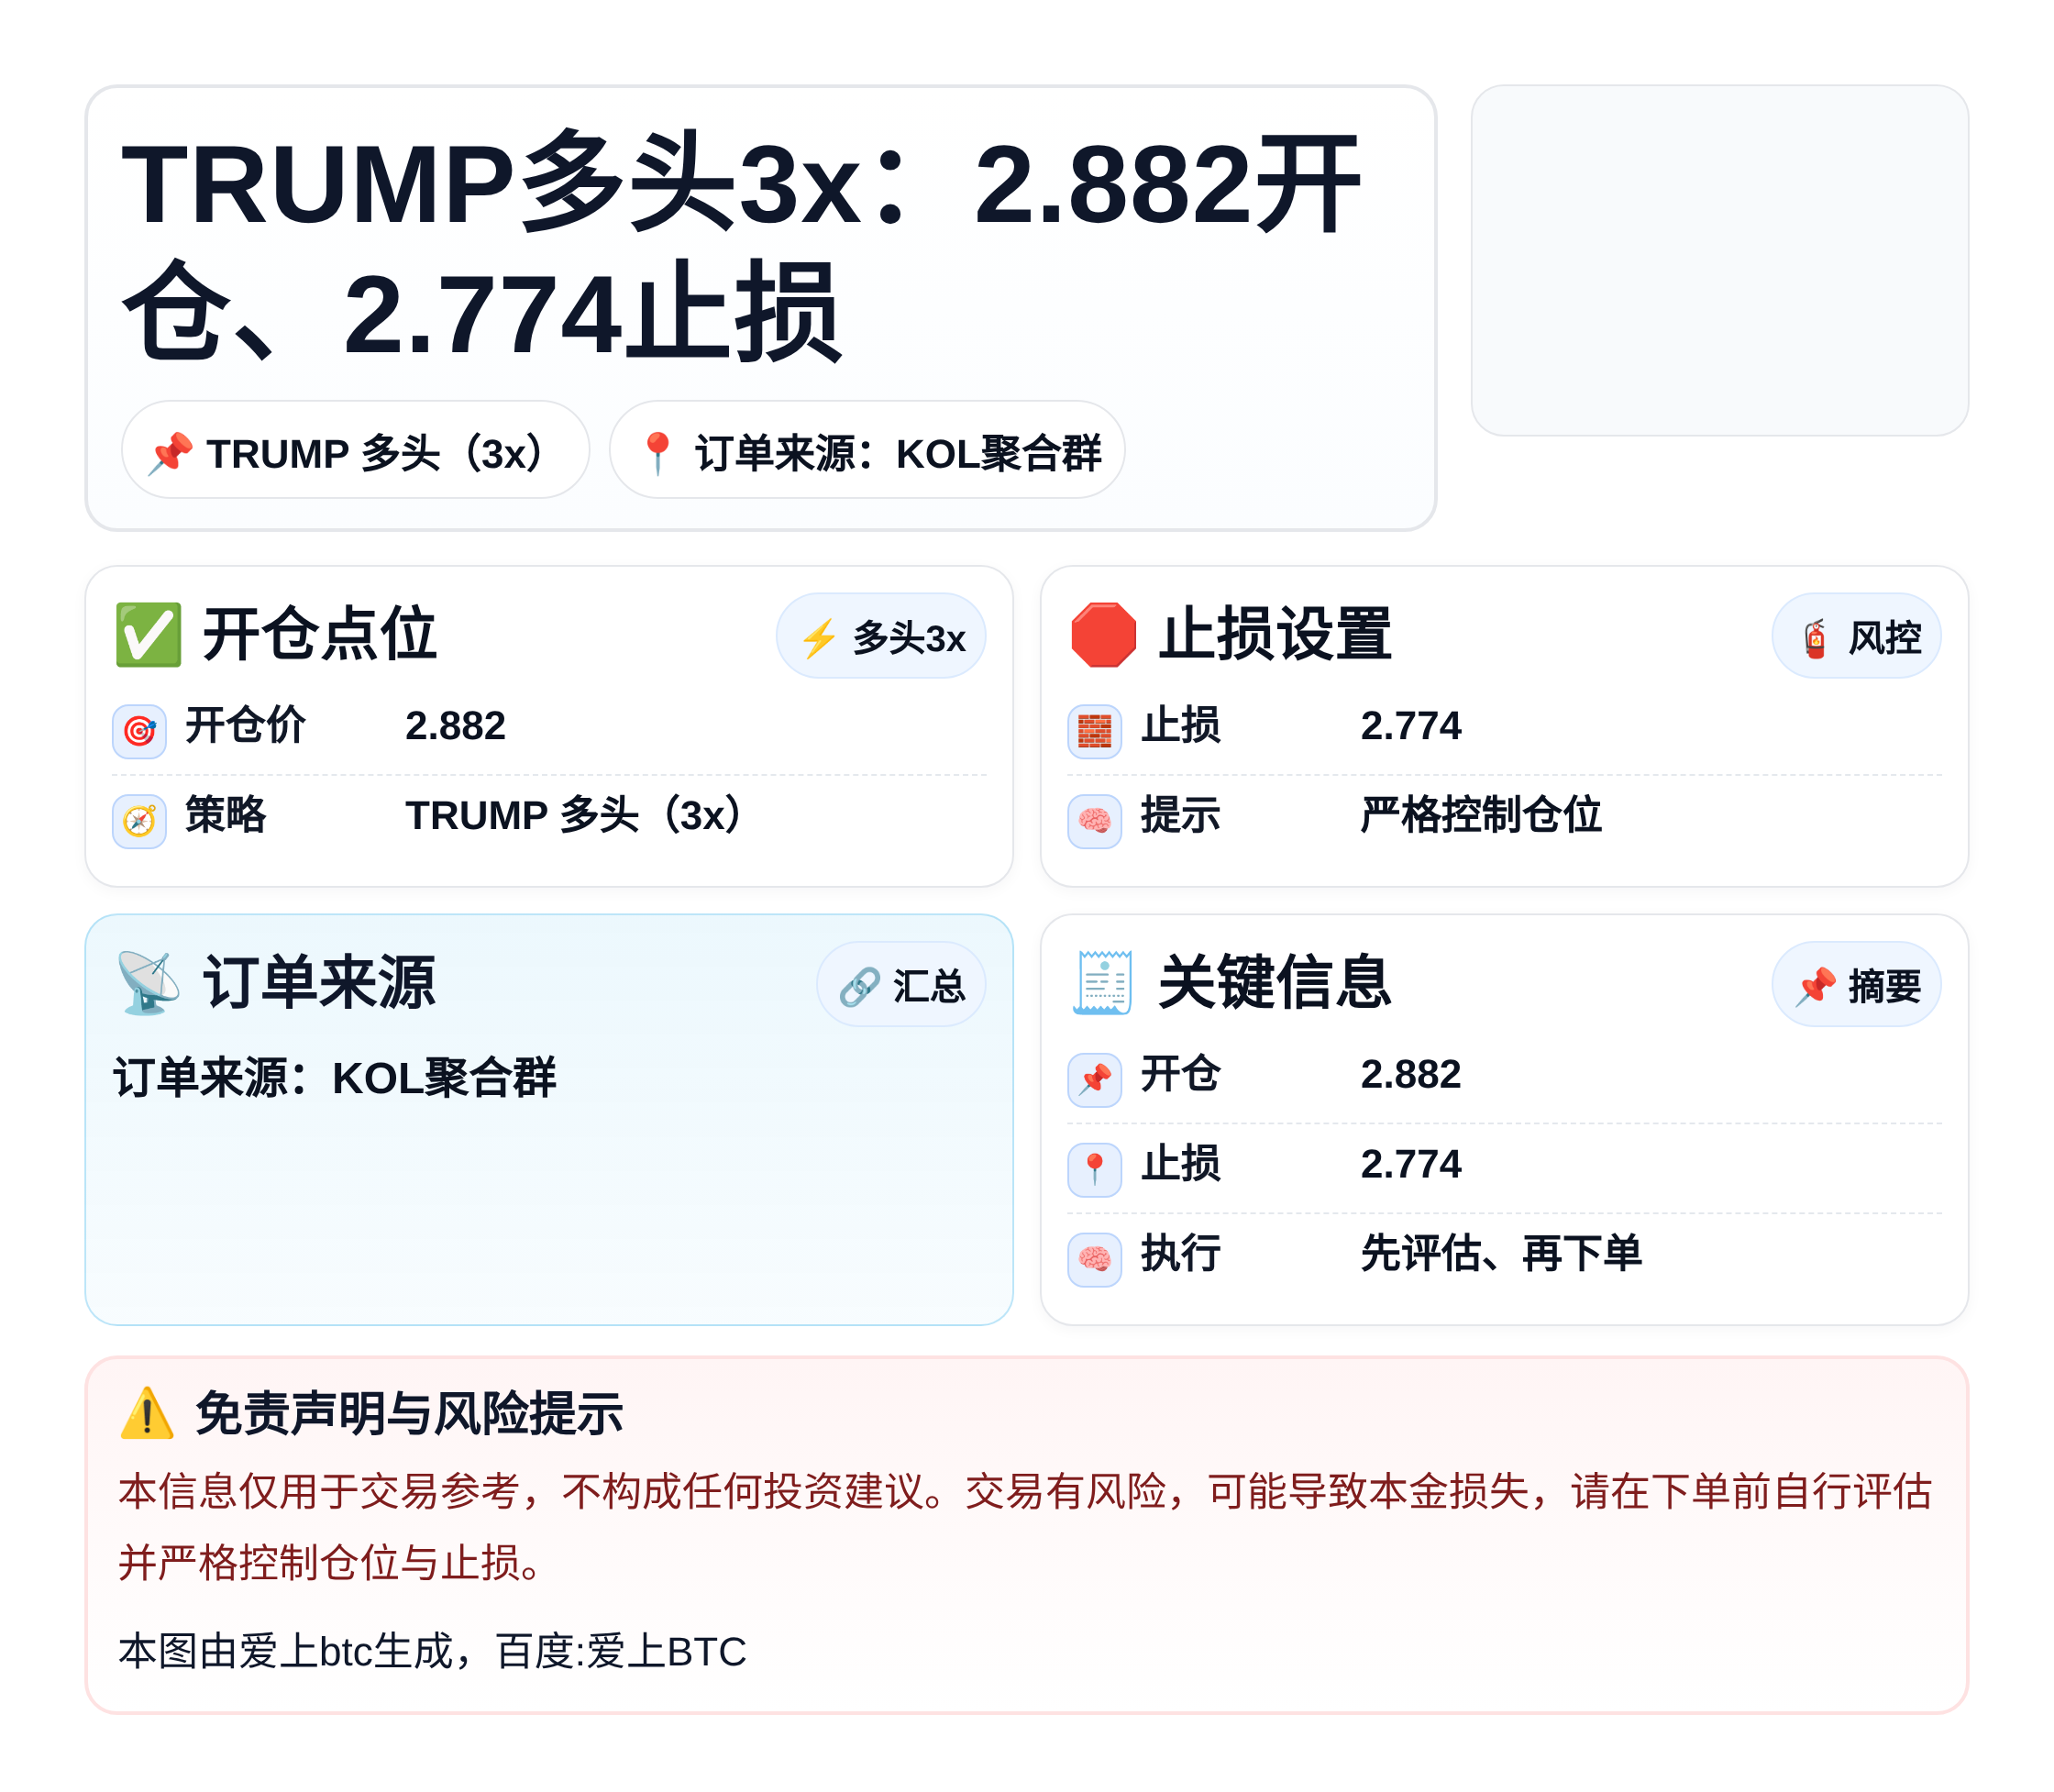Click the brain icon in the 提示 row

[x=1095, y=821]
